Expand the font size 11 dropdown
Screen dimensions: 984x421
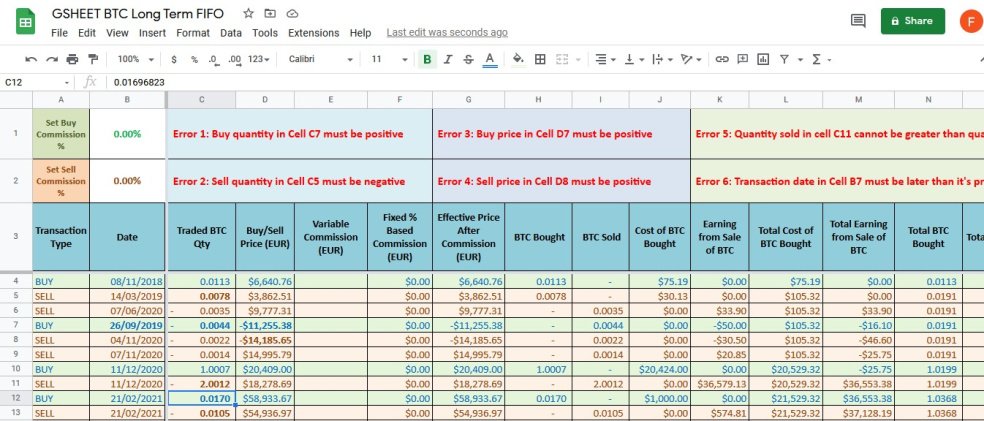(x=385, y=60)
